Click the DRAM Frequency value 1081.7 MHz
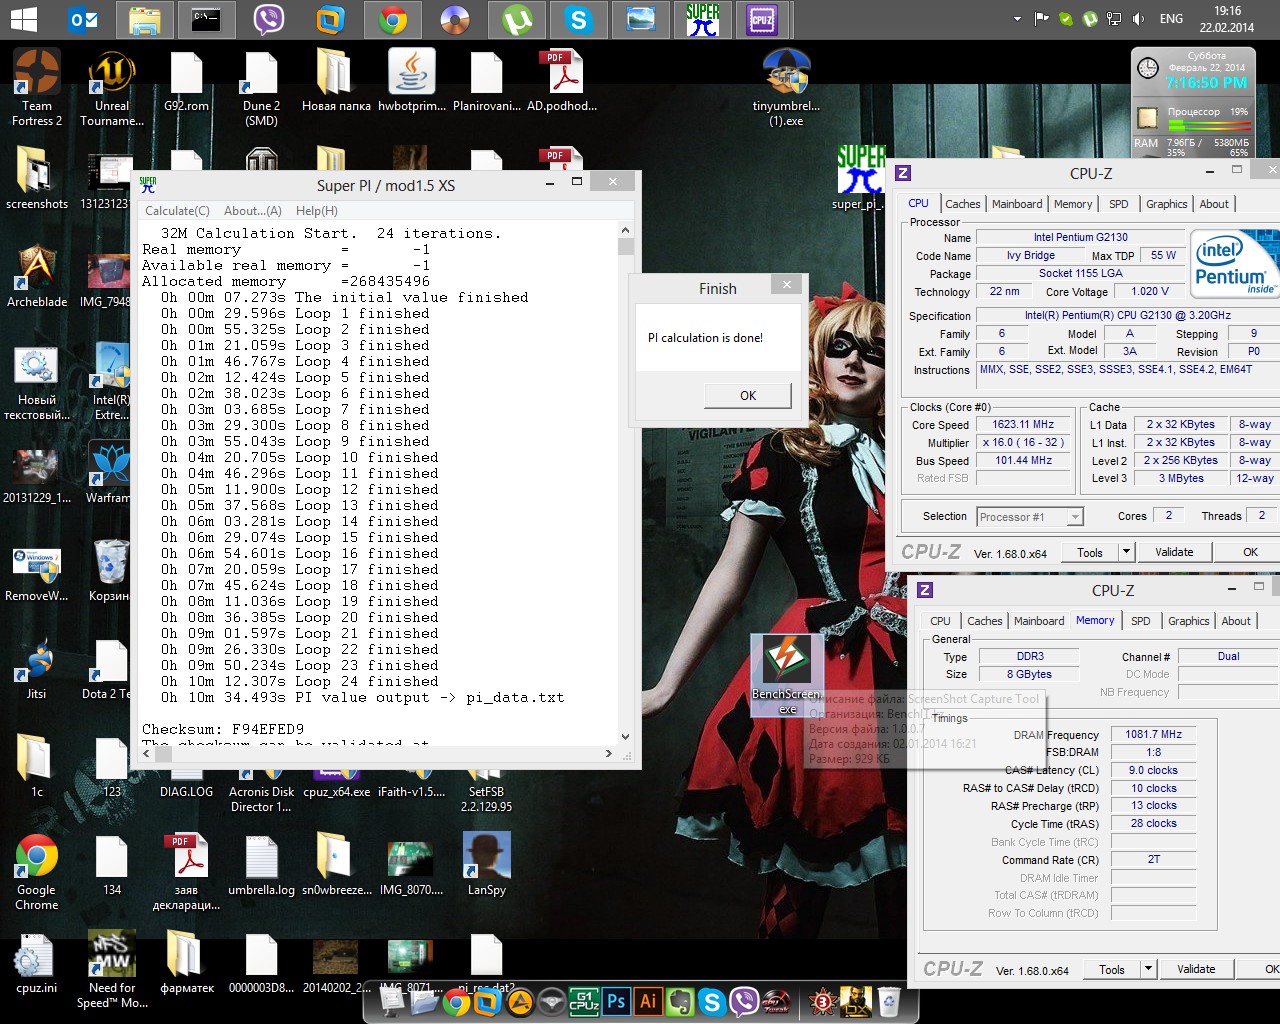The width and height of the screenshot is (1280, 1024). point(1153,734)
